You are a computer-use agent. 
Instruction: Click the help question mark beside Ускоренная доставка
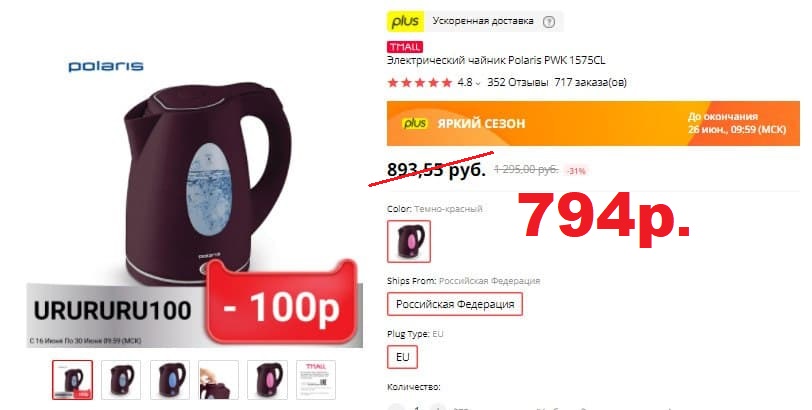point(548,22)
